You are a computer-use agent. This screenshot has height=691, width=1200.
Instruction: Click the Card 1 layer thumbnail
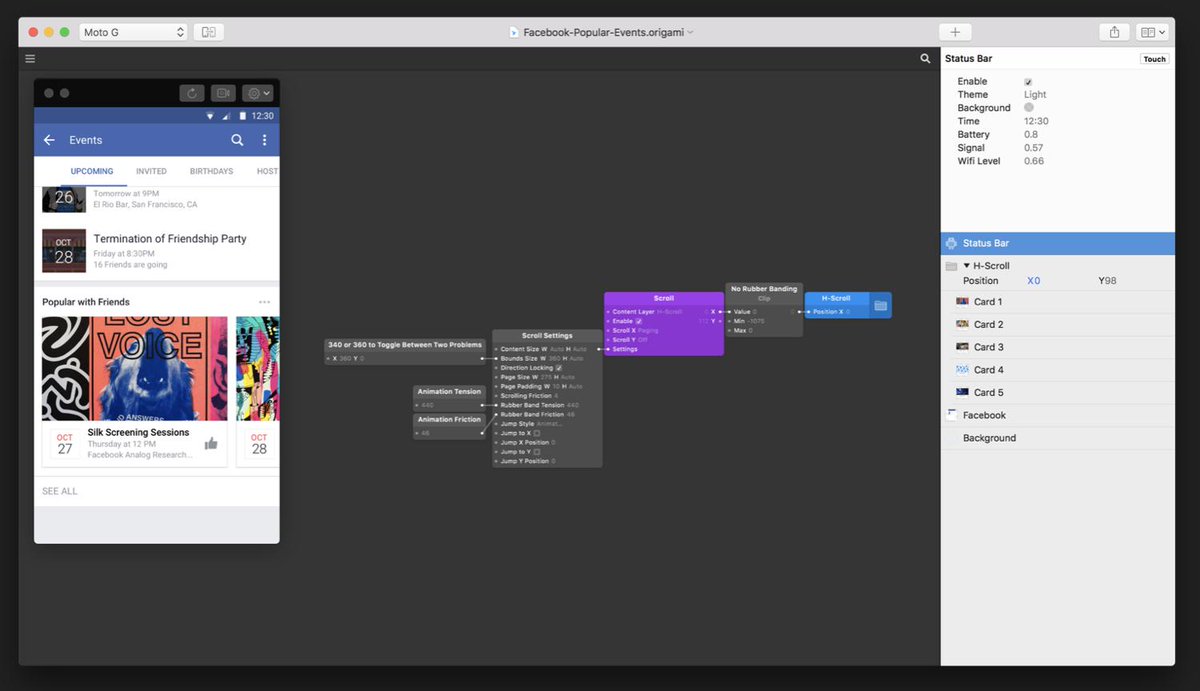pyautogui.click(x=962, y=301)
